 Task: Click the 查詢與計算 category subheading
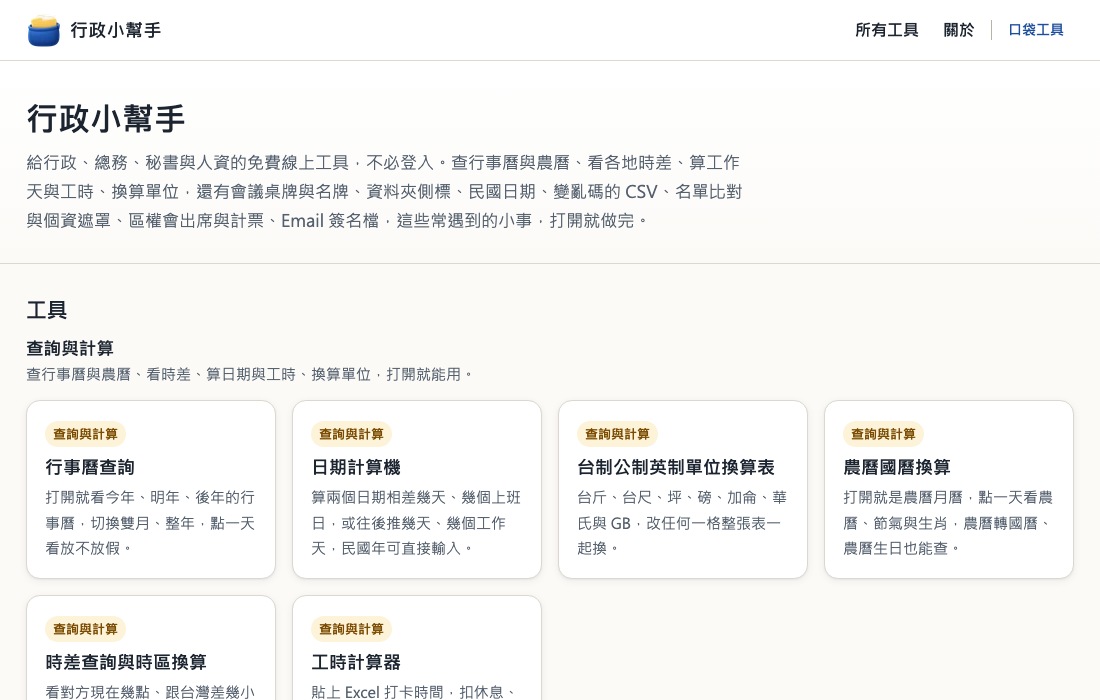click(70, 349)
